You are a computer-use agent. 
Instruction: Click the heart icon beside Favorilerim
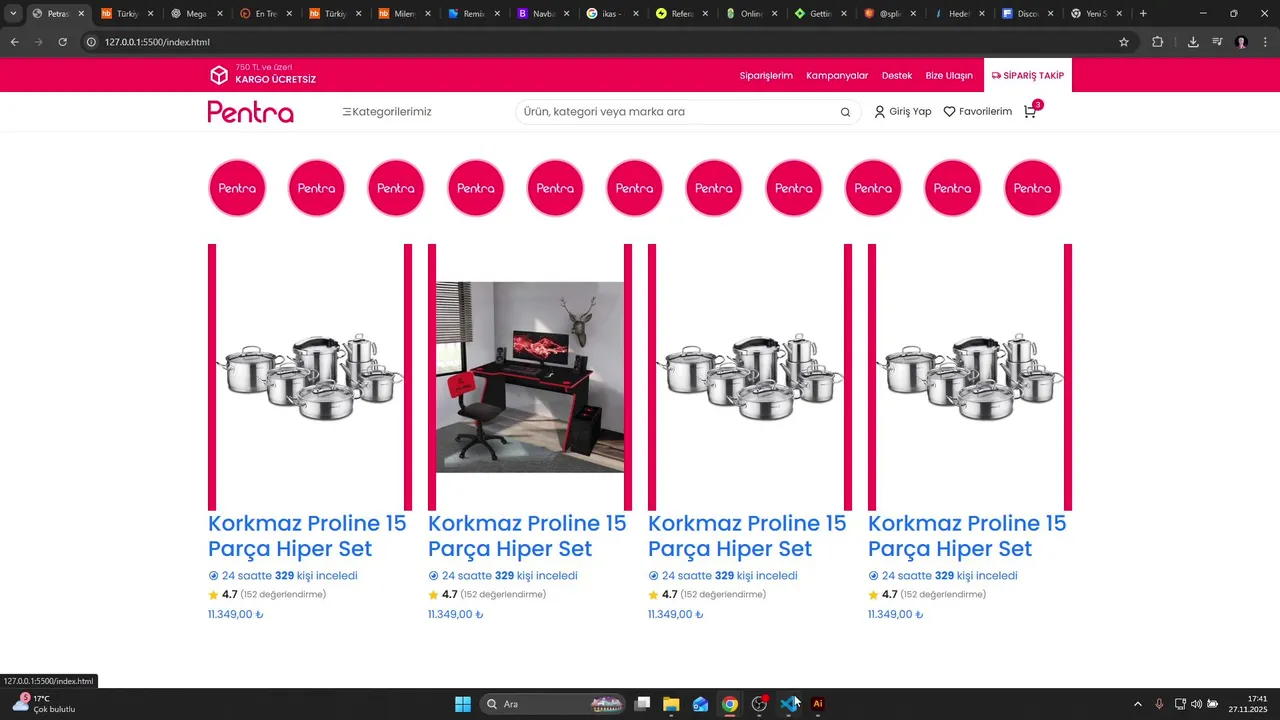[949, 112]
